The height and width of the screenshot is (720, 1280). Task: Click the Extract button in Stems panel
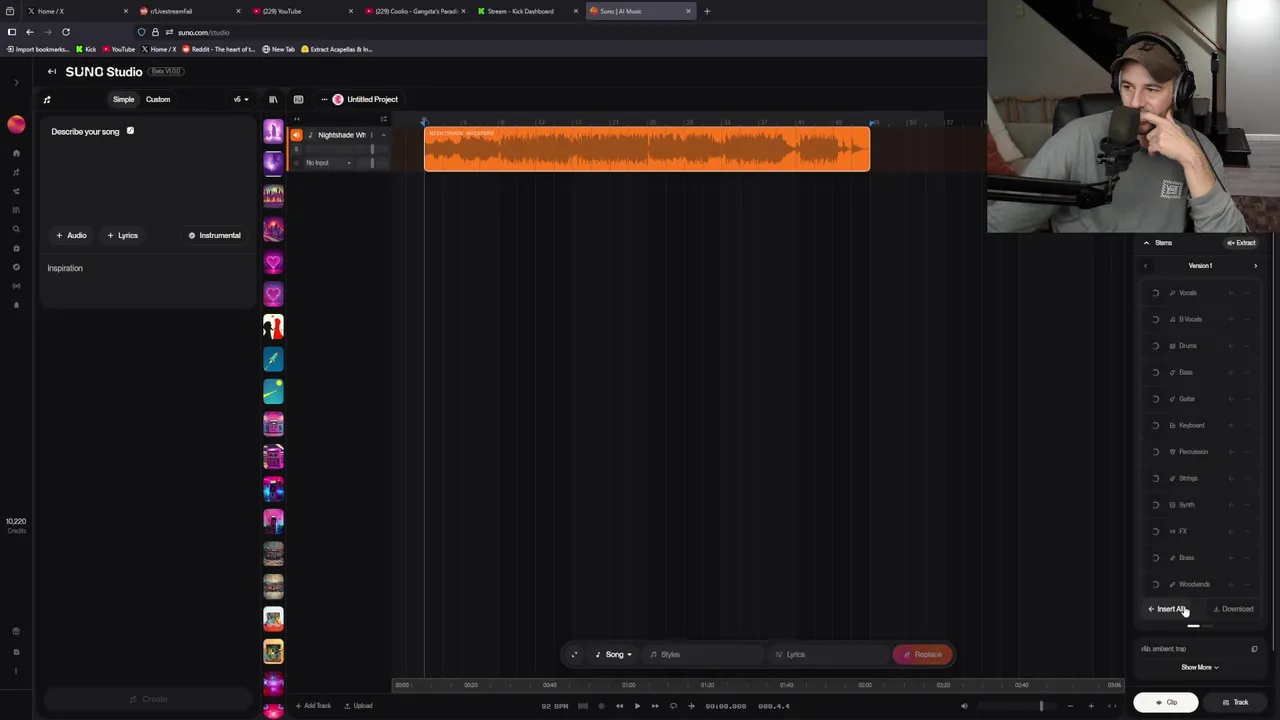tap(1242, 242)
